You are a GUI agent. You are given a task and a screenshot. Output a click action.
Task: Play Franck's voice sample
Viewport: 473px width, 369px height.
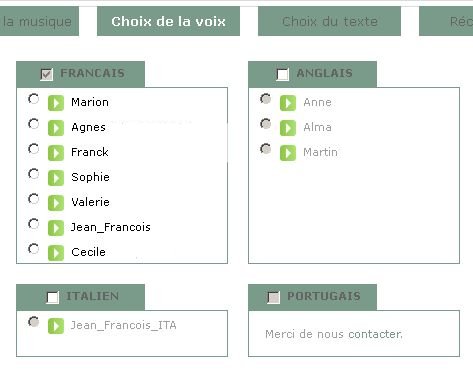pos(56,153)
